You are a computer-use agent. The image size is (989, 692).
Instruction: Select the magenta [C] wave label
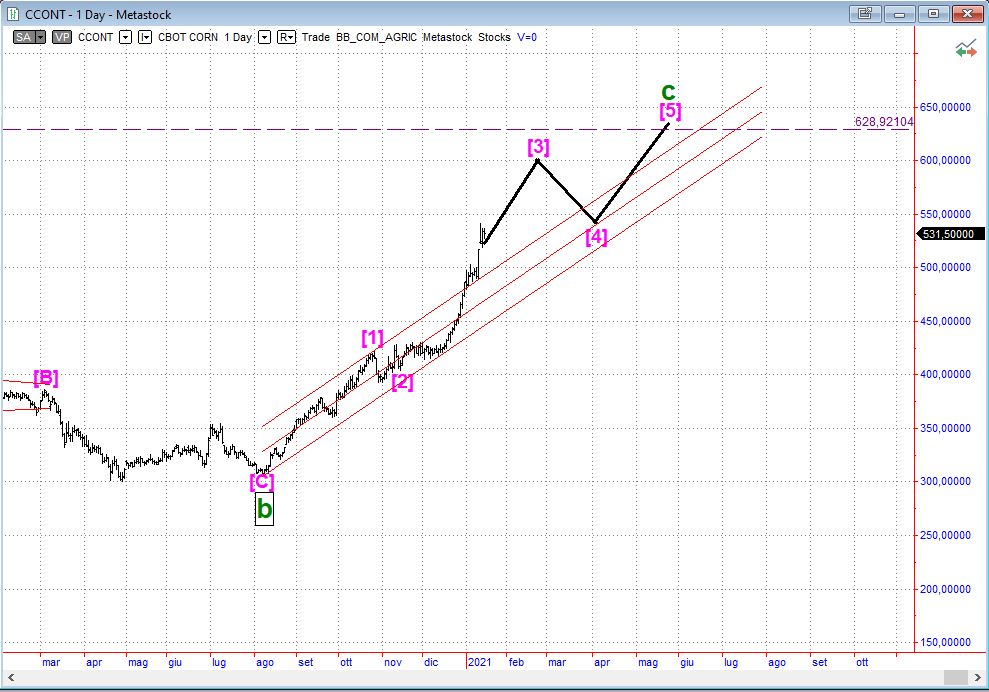262,482
